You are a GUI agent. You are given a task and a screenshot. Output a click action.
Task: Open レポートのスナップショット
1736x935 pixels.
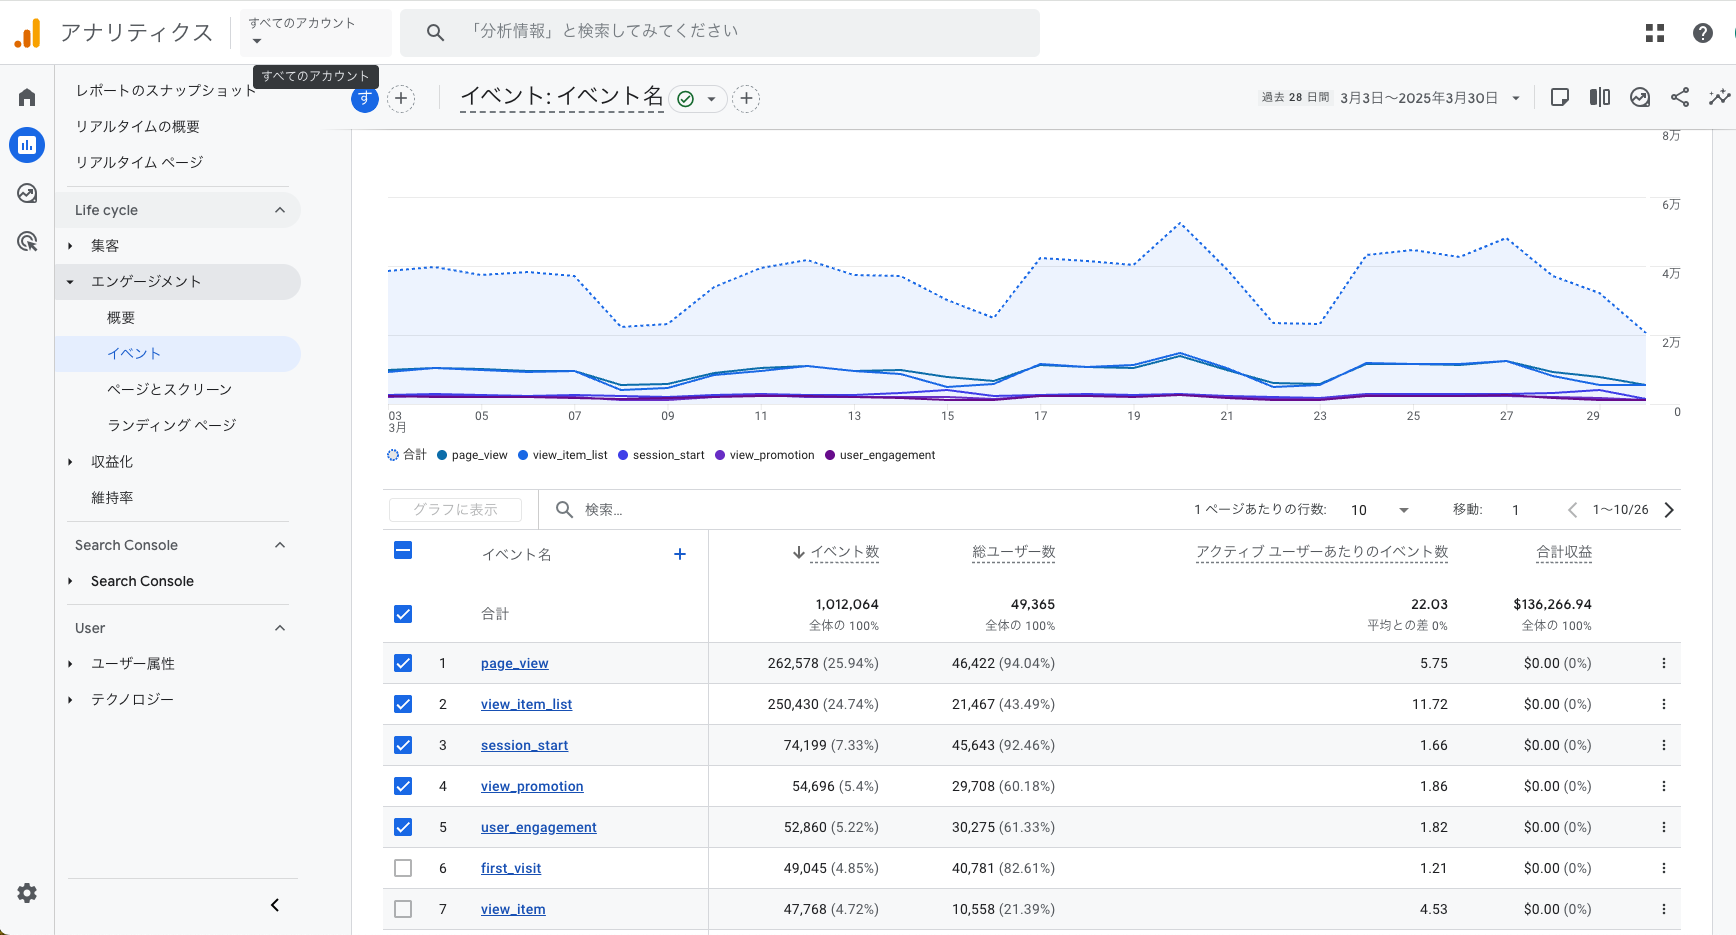coord(166,90)
